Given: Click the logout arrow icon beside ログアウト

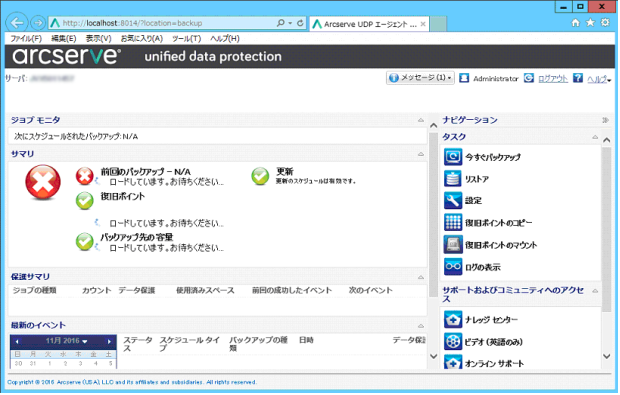Looking at the screenshot, I should (529, 78).
